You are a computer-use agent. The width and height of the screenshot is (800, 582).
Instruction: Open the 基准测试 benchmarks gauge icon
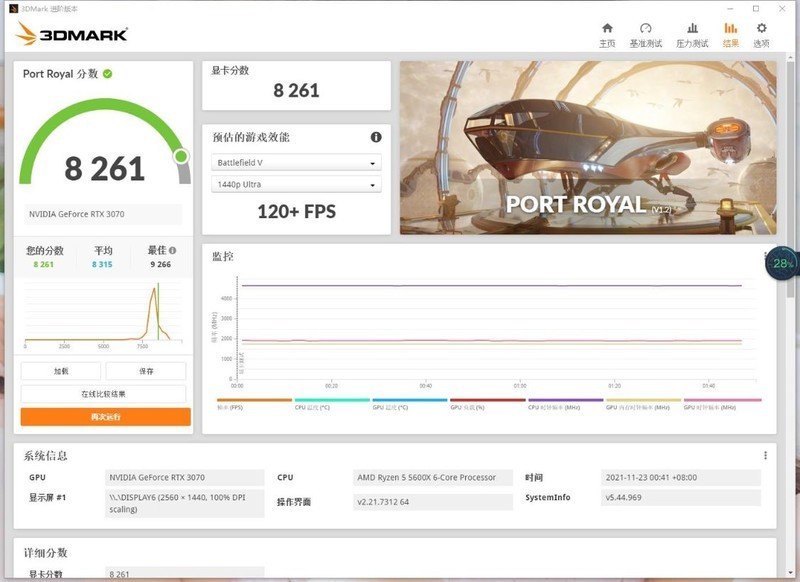(645, 28)
